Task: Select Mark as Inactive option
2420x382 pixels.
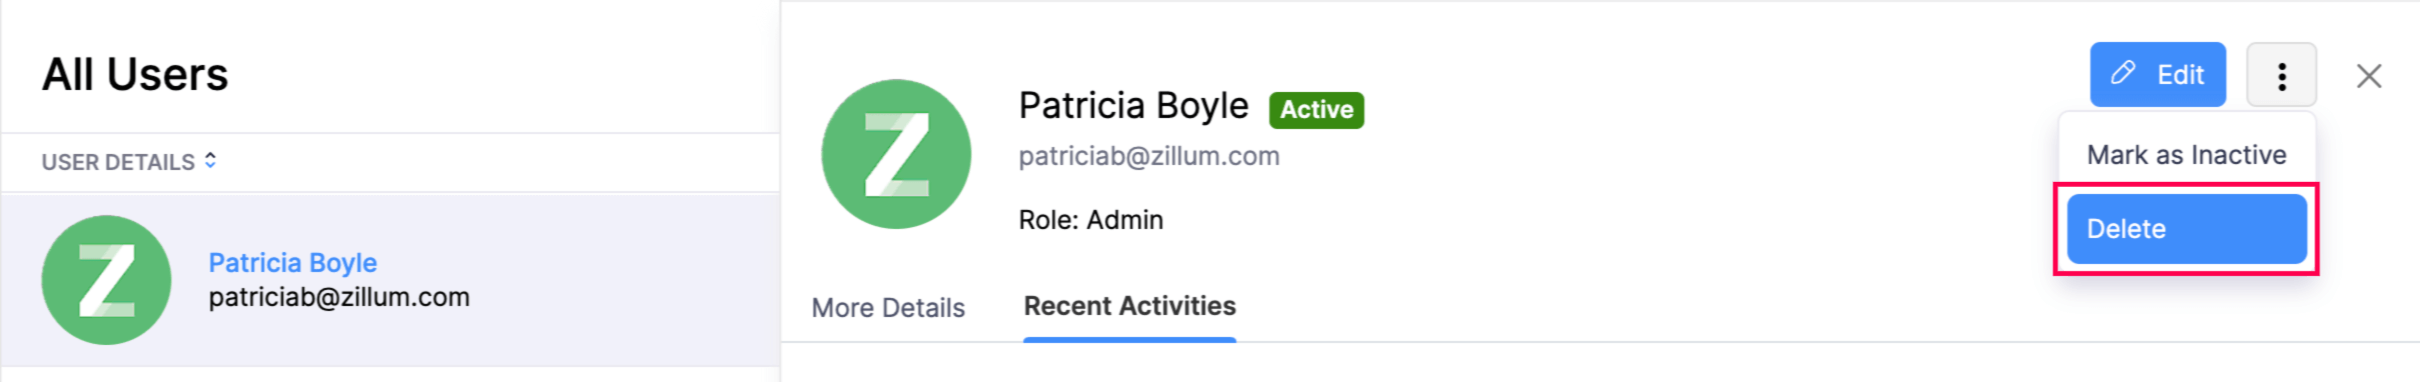Action: click(x=2186, y=155)
